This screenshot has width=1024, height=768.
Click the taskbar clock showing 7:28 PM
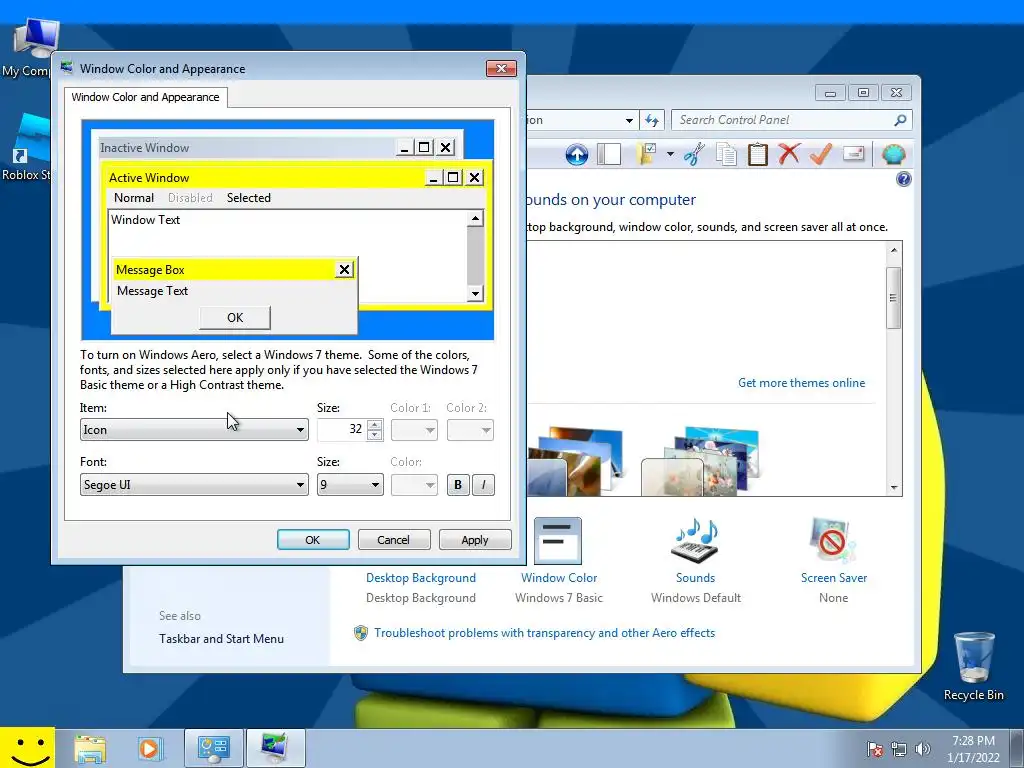(973, 749)
